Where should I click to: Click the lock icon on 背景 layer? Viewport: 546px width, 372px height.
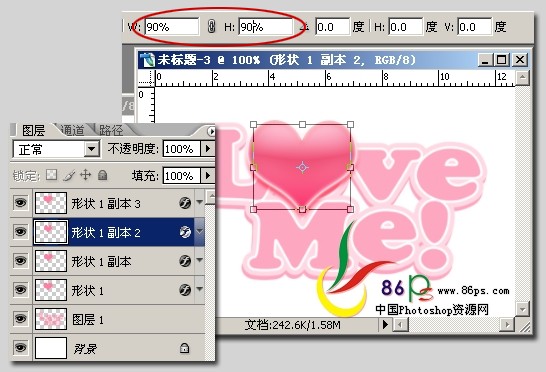184,348
